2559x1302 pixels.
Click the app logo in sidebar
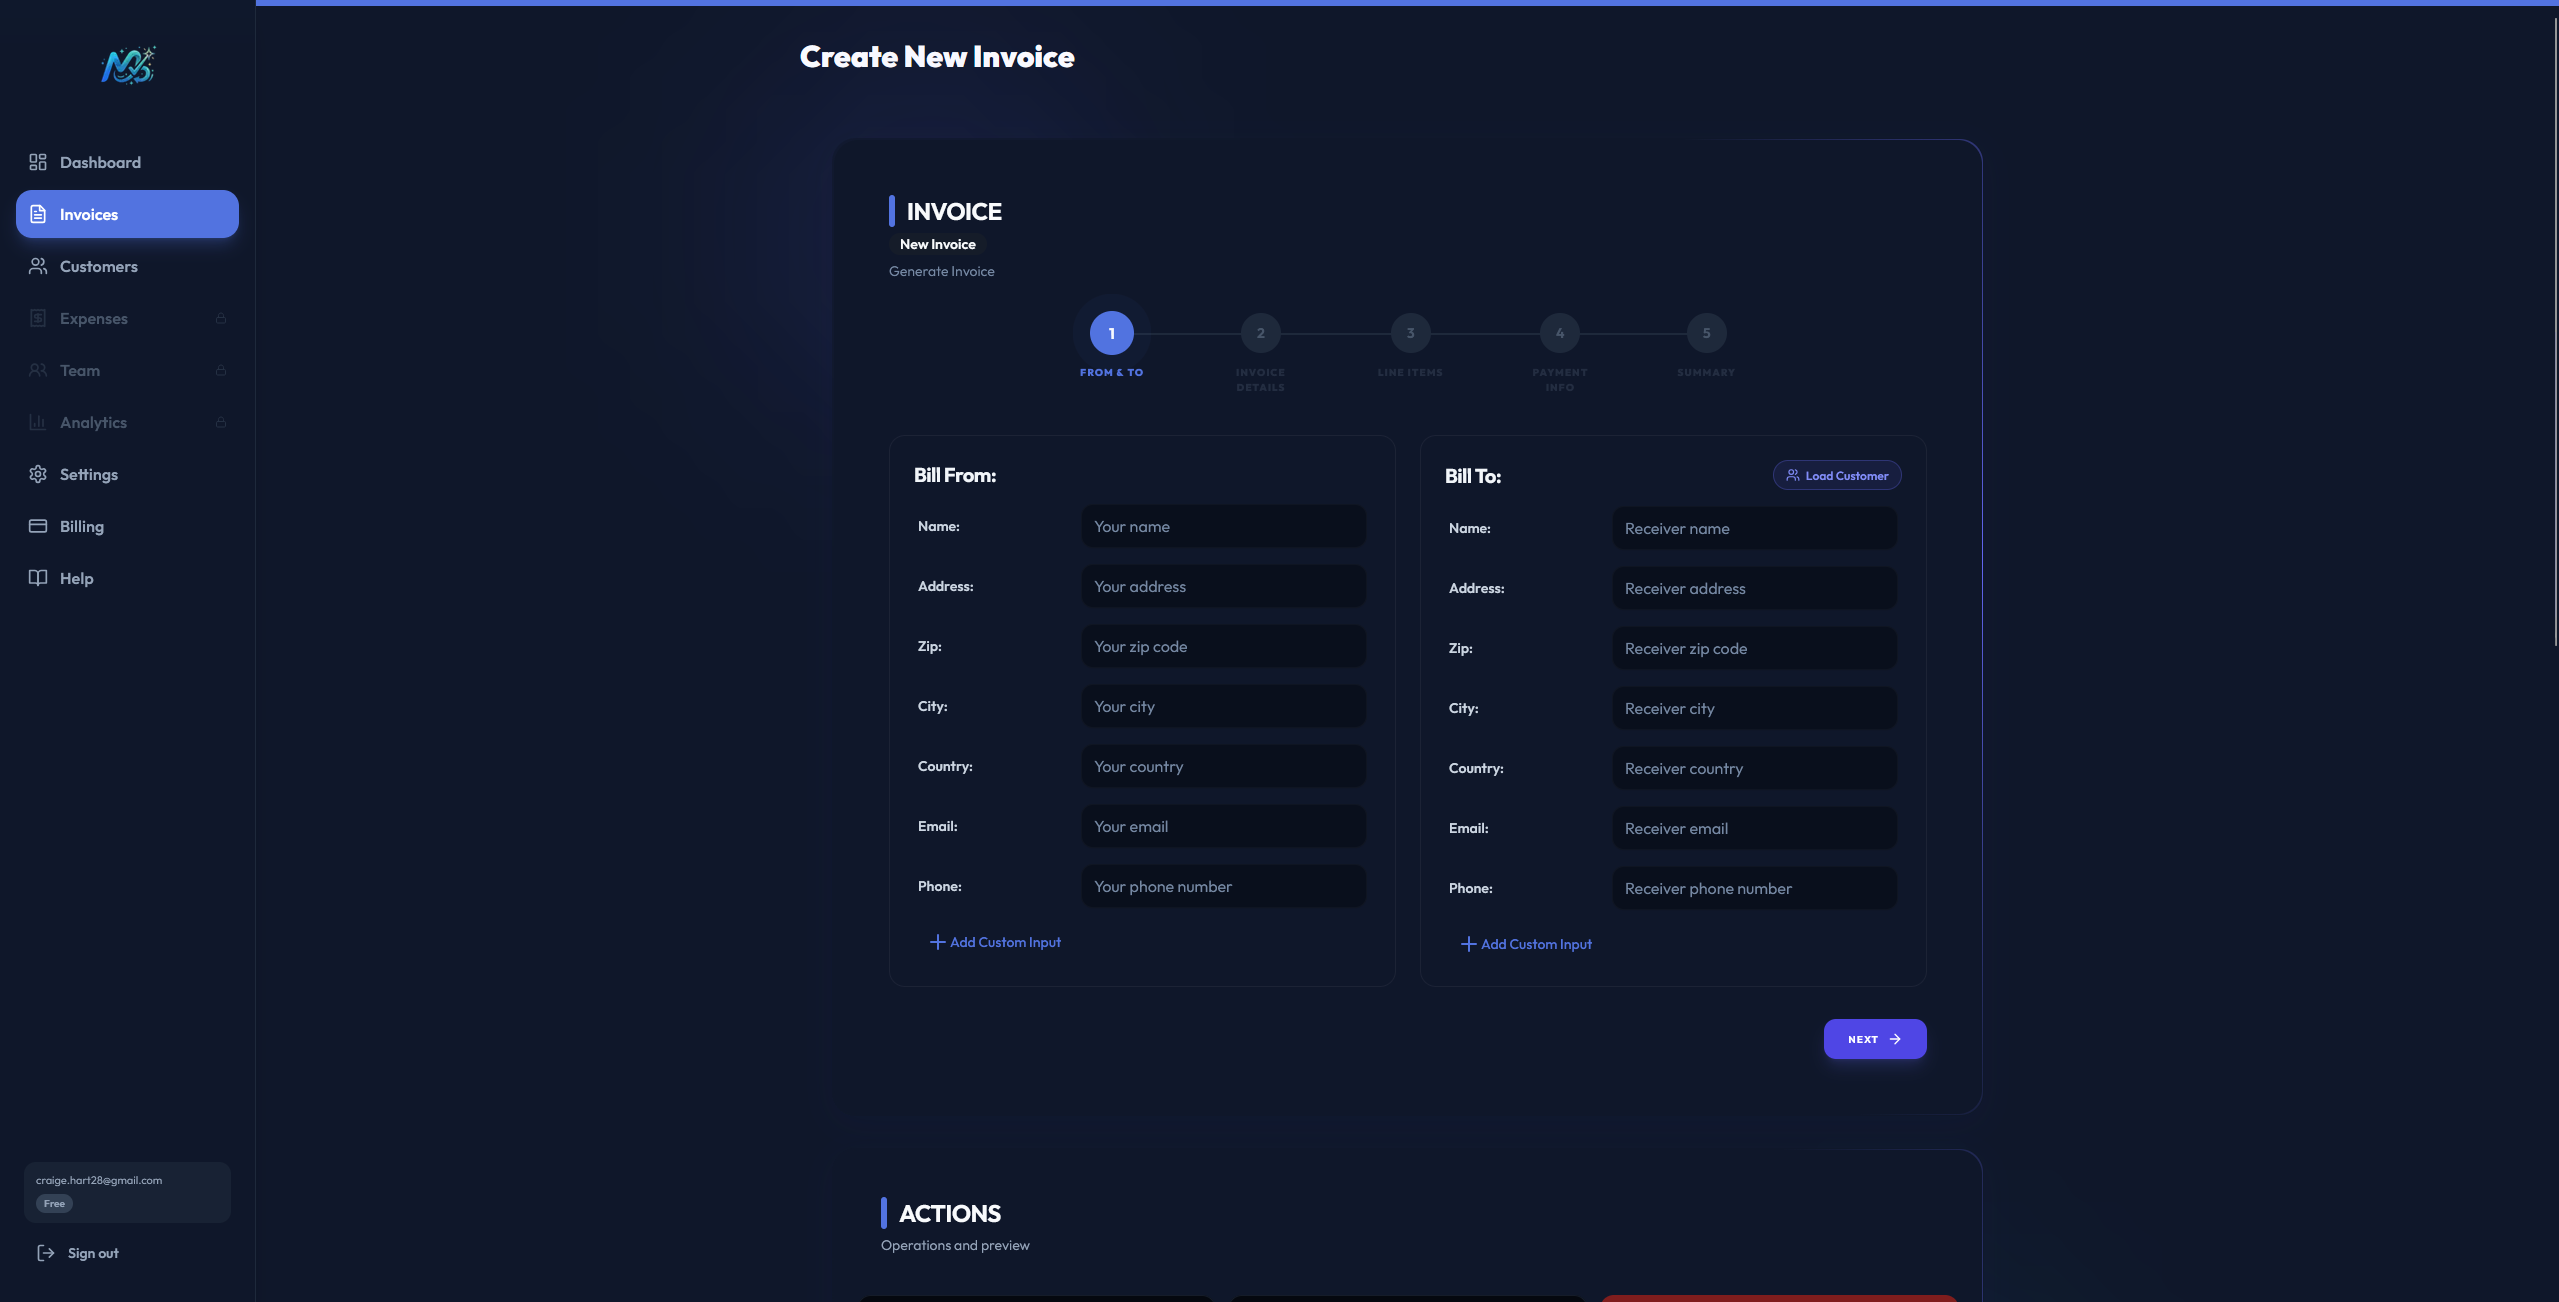click(x=128, y=66)
